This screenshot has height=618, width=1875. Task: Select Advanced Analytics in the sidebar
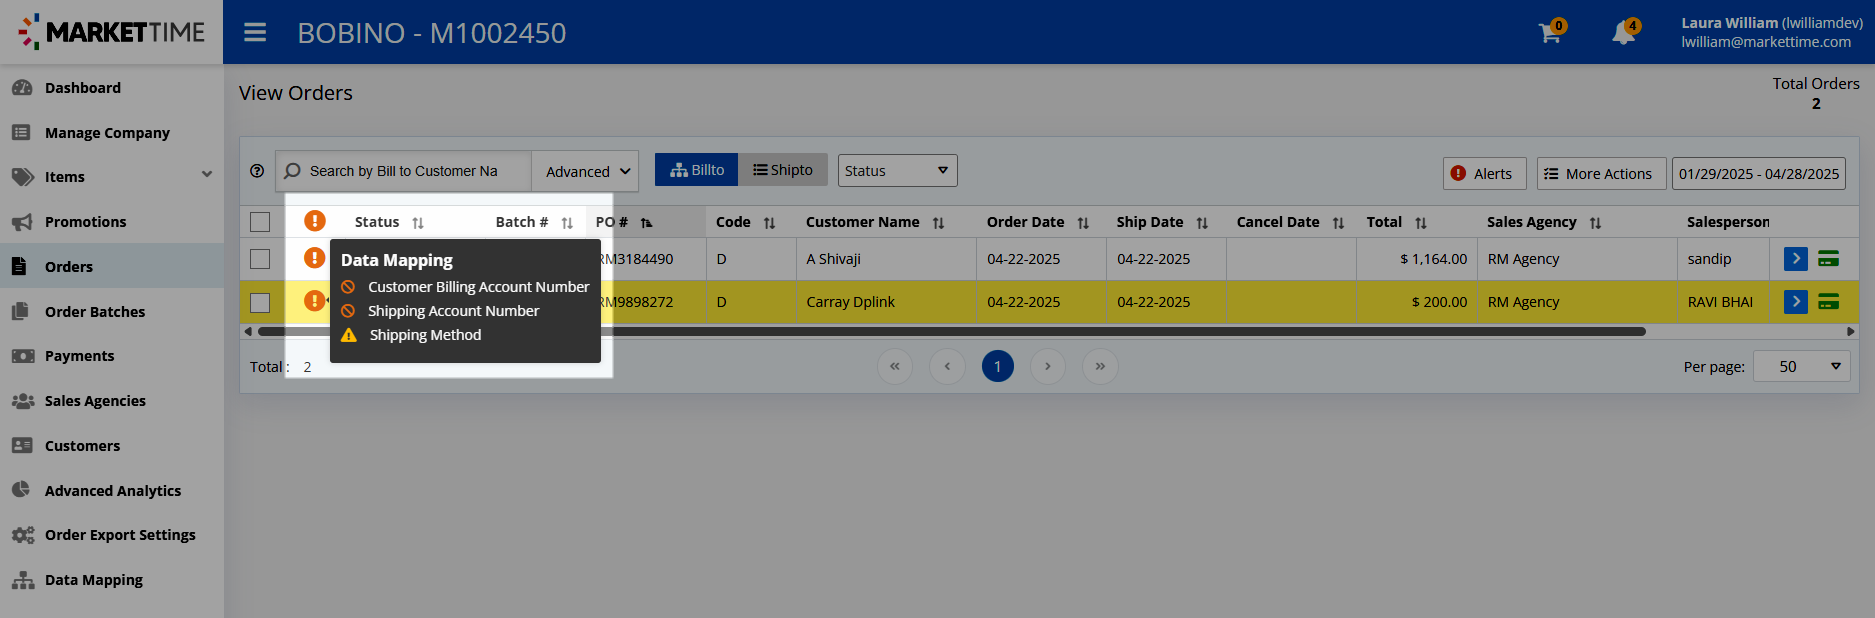(113, 491)
